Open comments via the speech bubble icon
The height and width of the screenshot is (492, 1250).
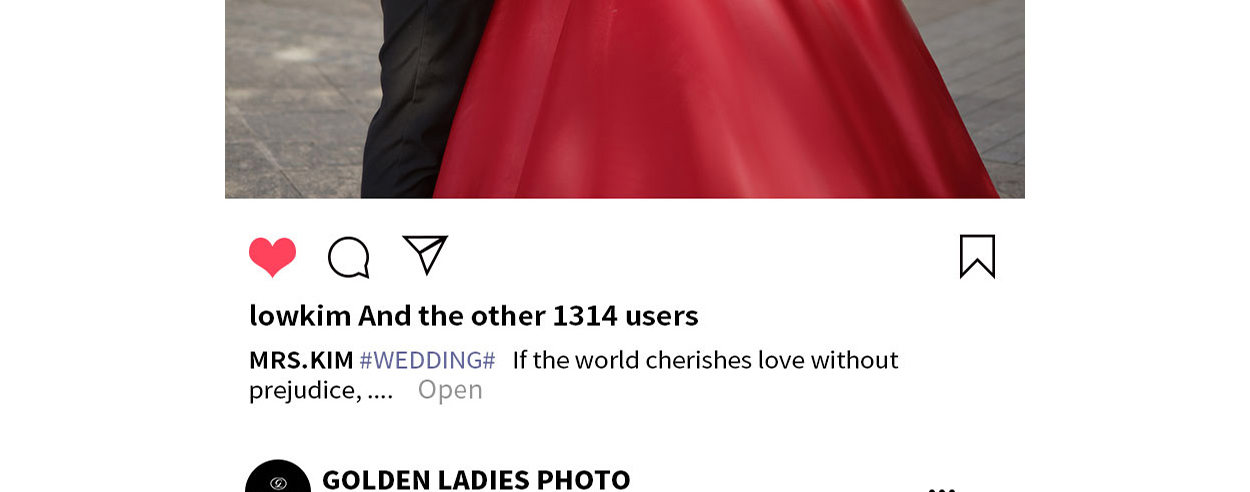[x=349, y=257]
